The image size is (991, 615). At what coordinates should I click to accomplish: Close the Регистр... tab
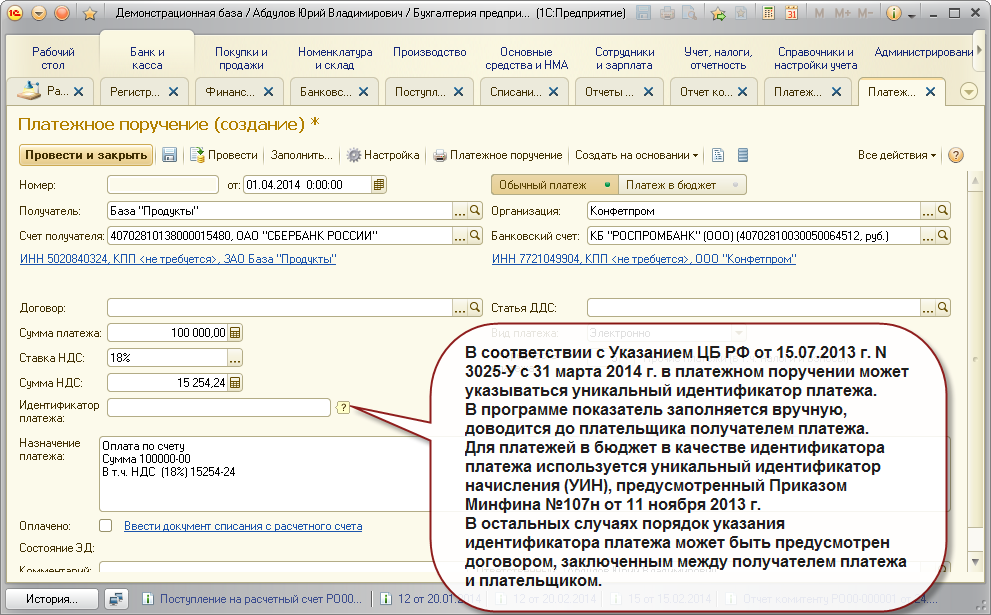pyautogui.click(x=174, y=92)
